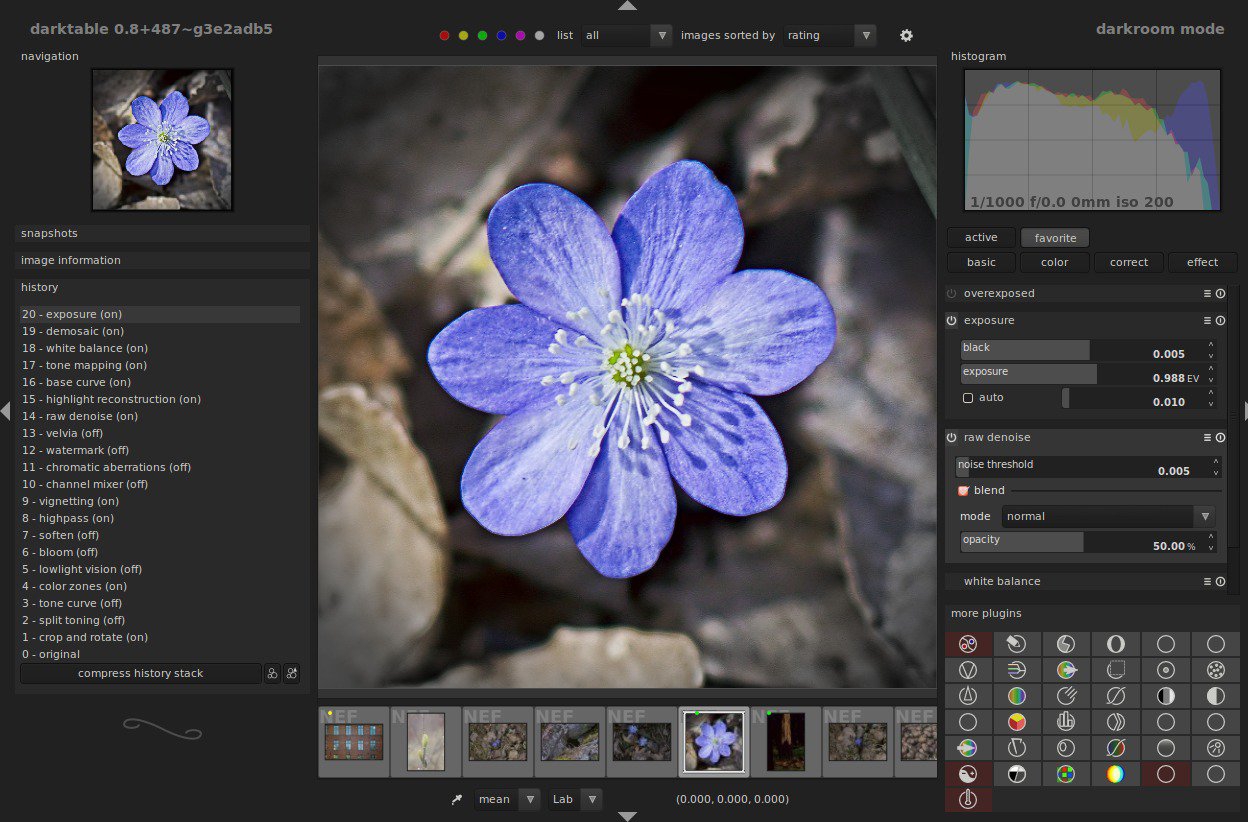
Task: Click the yin-yang style plugin icon
Action: tap(968, 774)
